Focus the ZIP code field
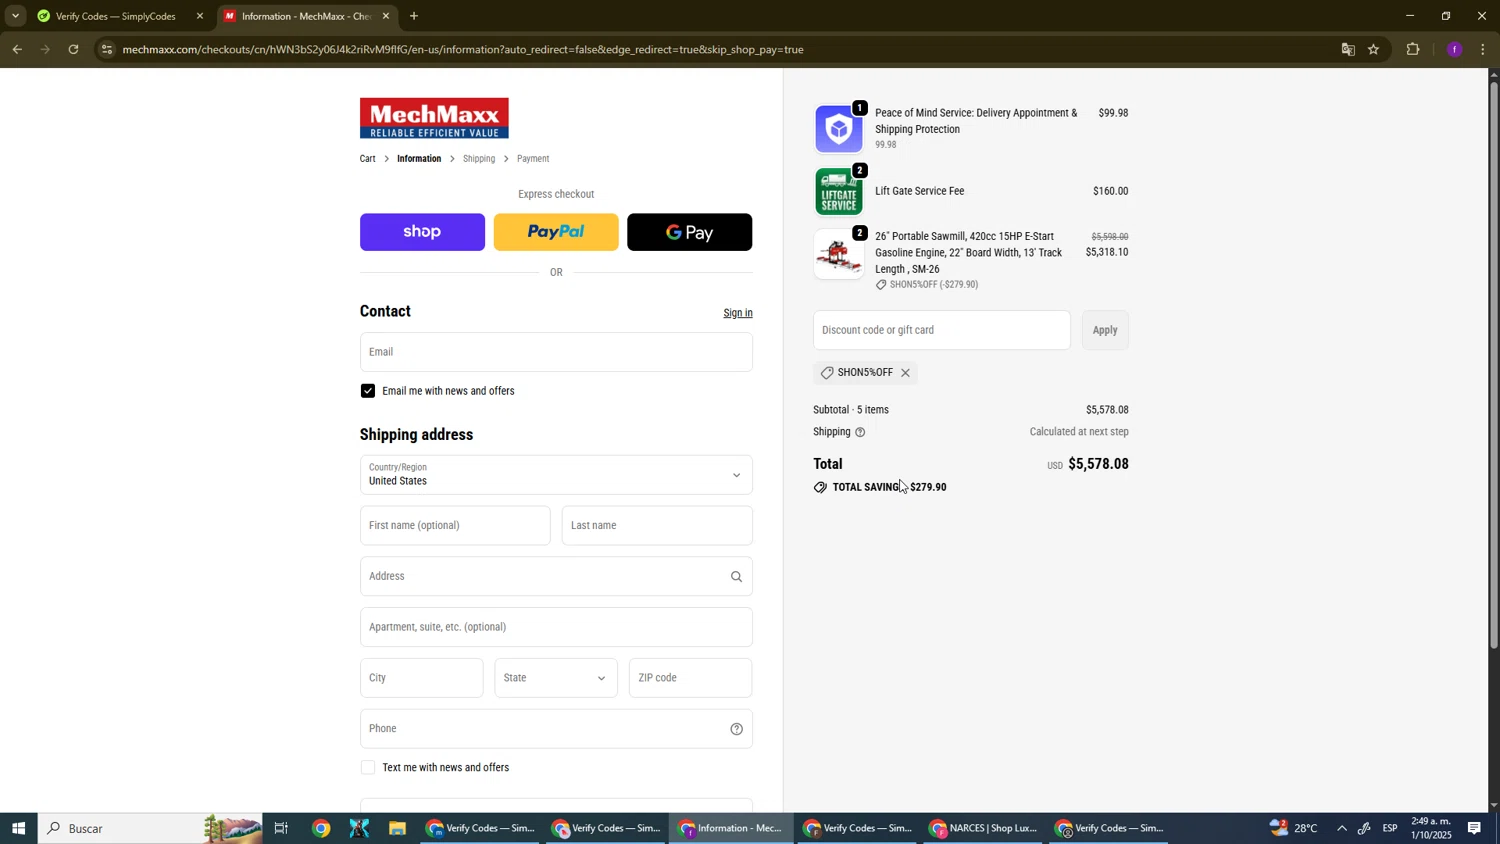 tap(691, 678)
